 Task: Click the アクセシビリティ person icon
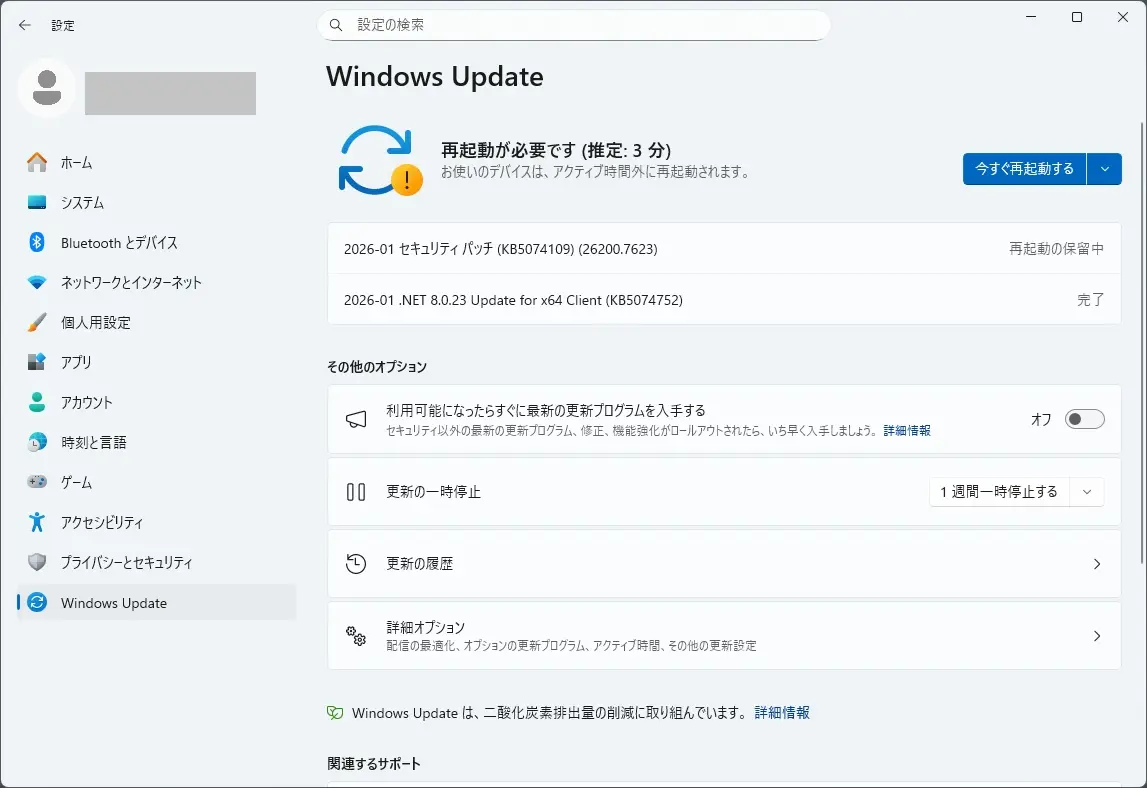[37, 522]
